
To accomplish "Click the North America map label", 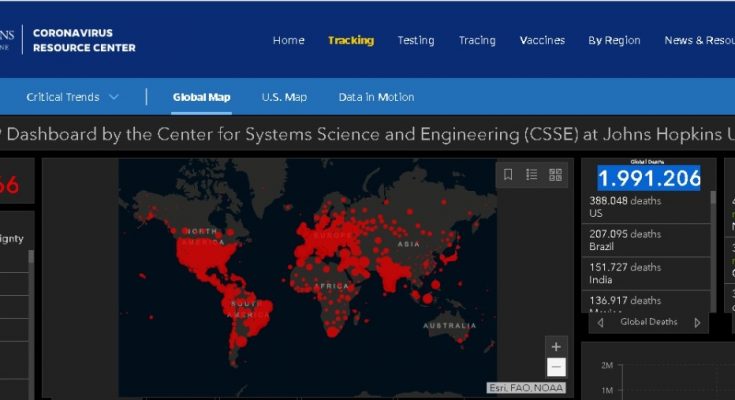I will coord(202,237).
